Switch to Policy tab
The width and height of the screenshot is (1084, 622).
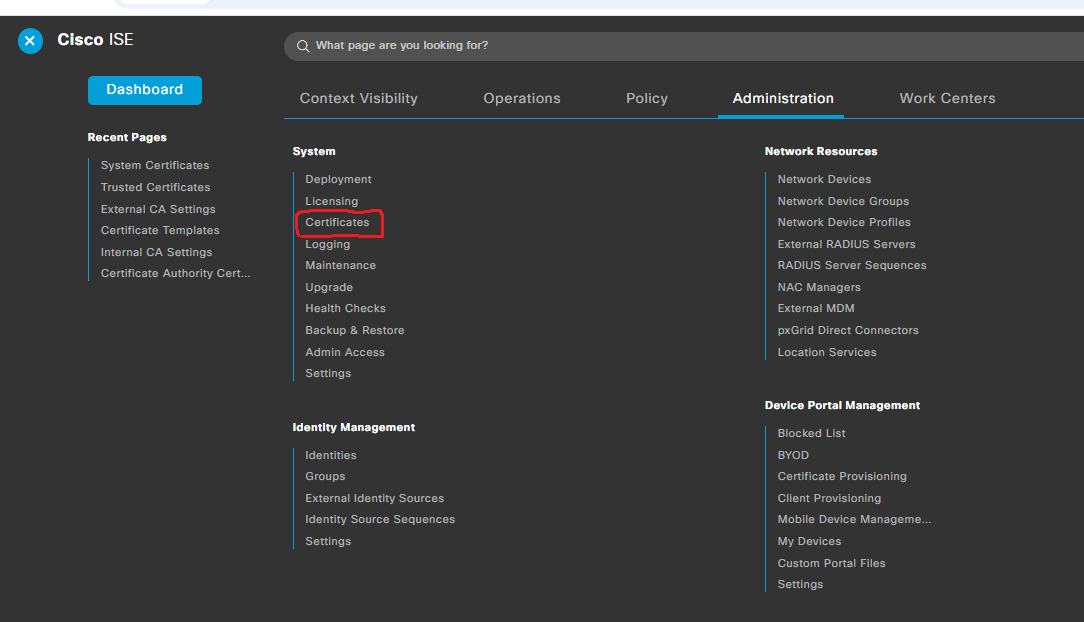click(x=646, y=98)
